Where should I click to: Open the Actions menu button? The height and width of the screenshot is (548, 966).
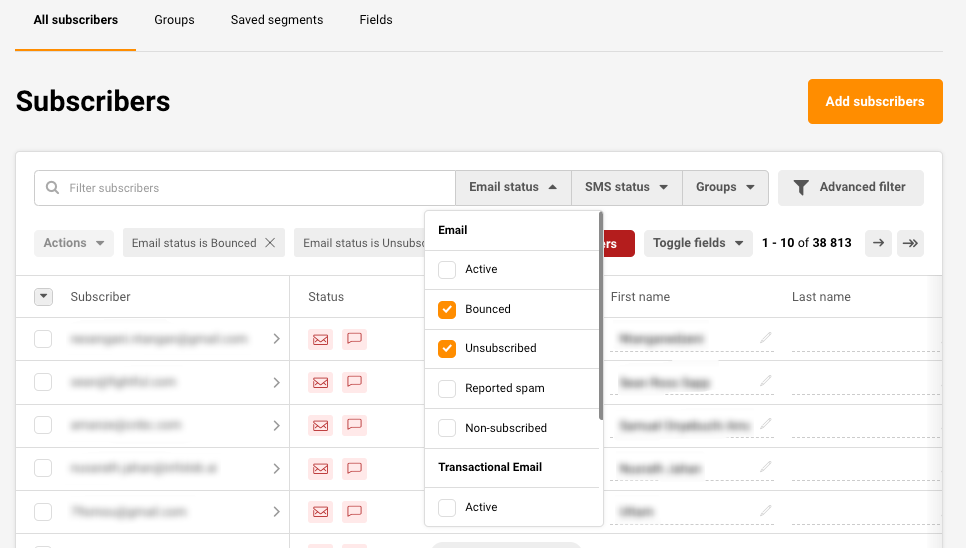75,243
